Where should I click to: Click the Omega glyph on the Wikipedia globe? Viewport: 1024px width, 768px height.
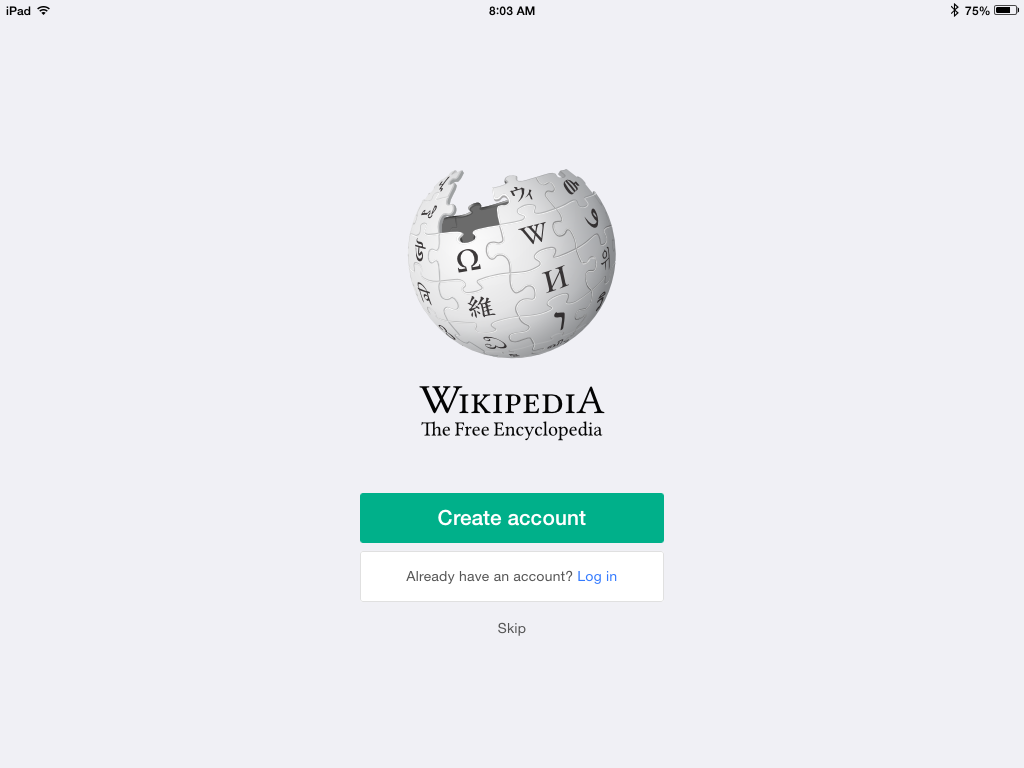[x=468, y=261]
